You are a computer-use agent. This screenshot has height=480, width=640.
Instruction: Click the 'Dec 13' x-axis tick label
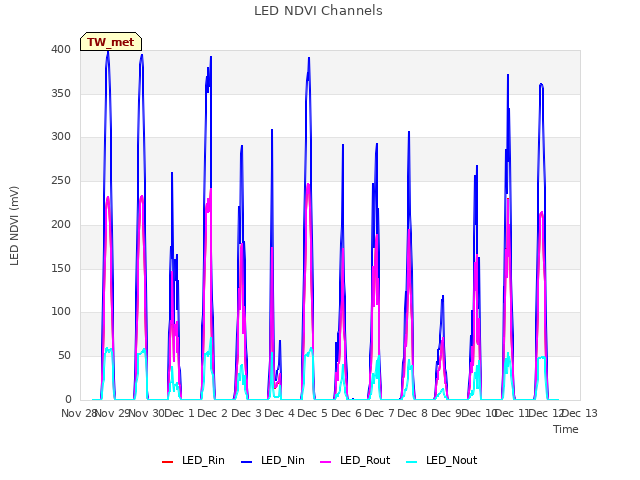(580, 413)
